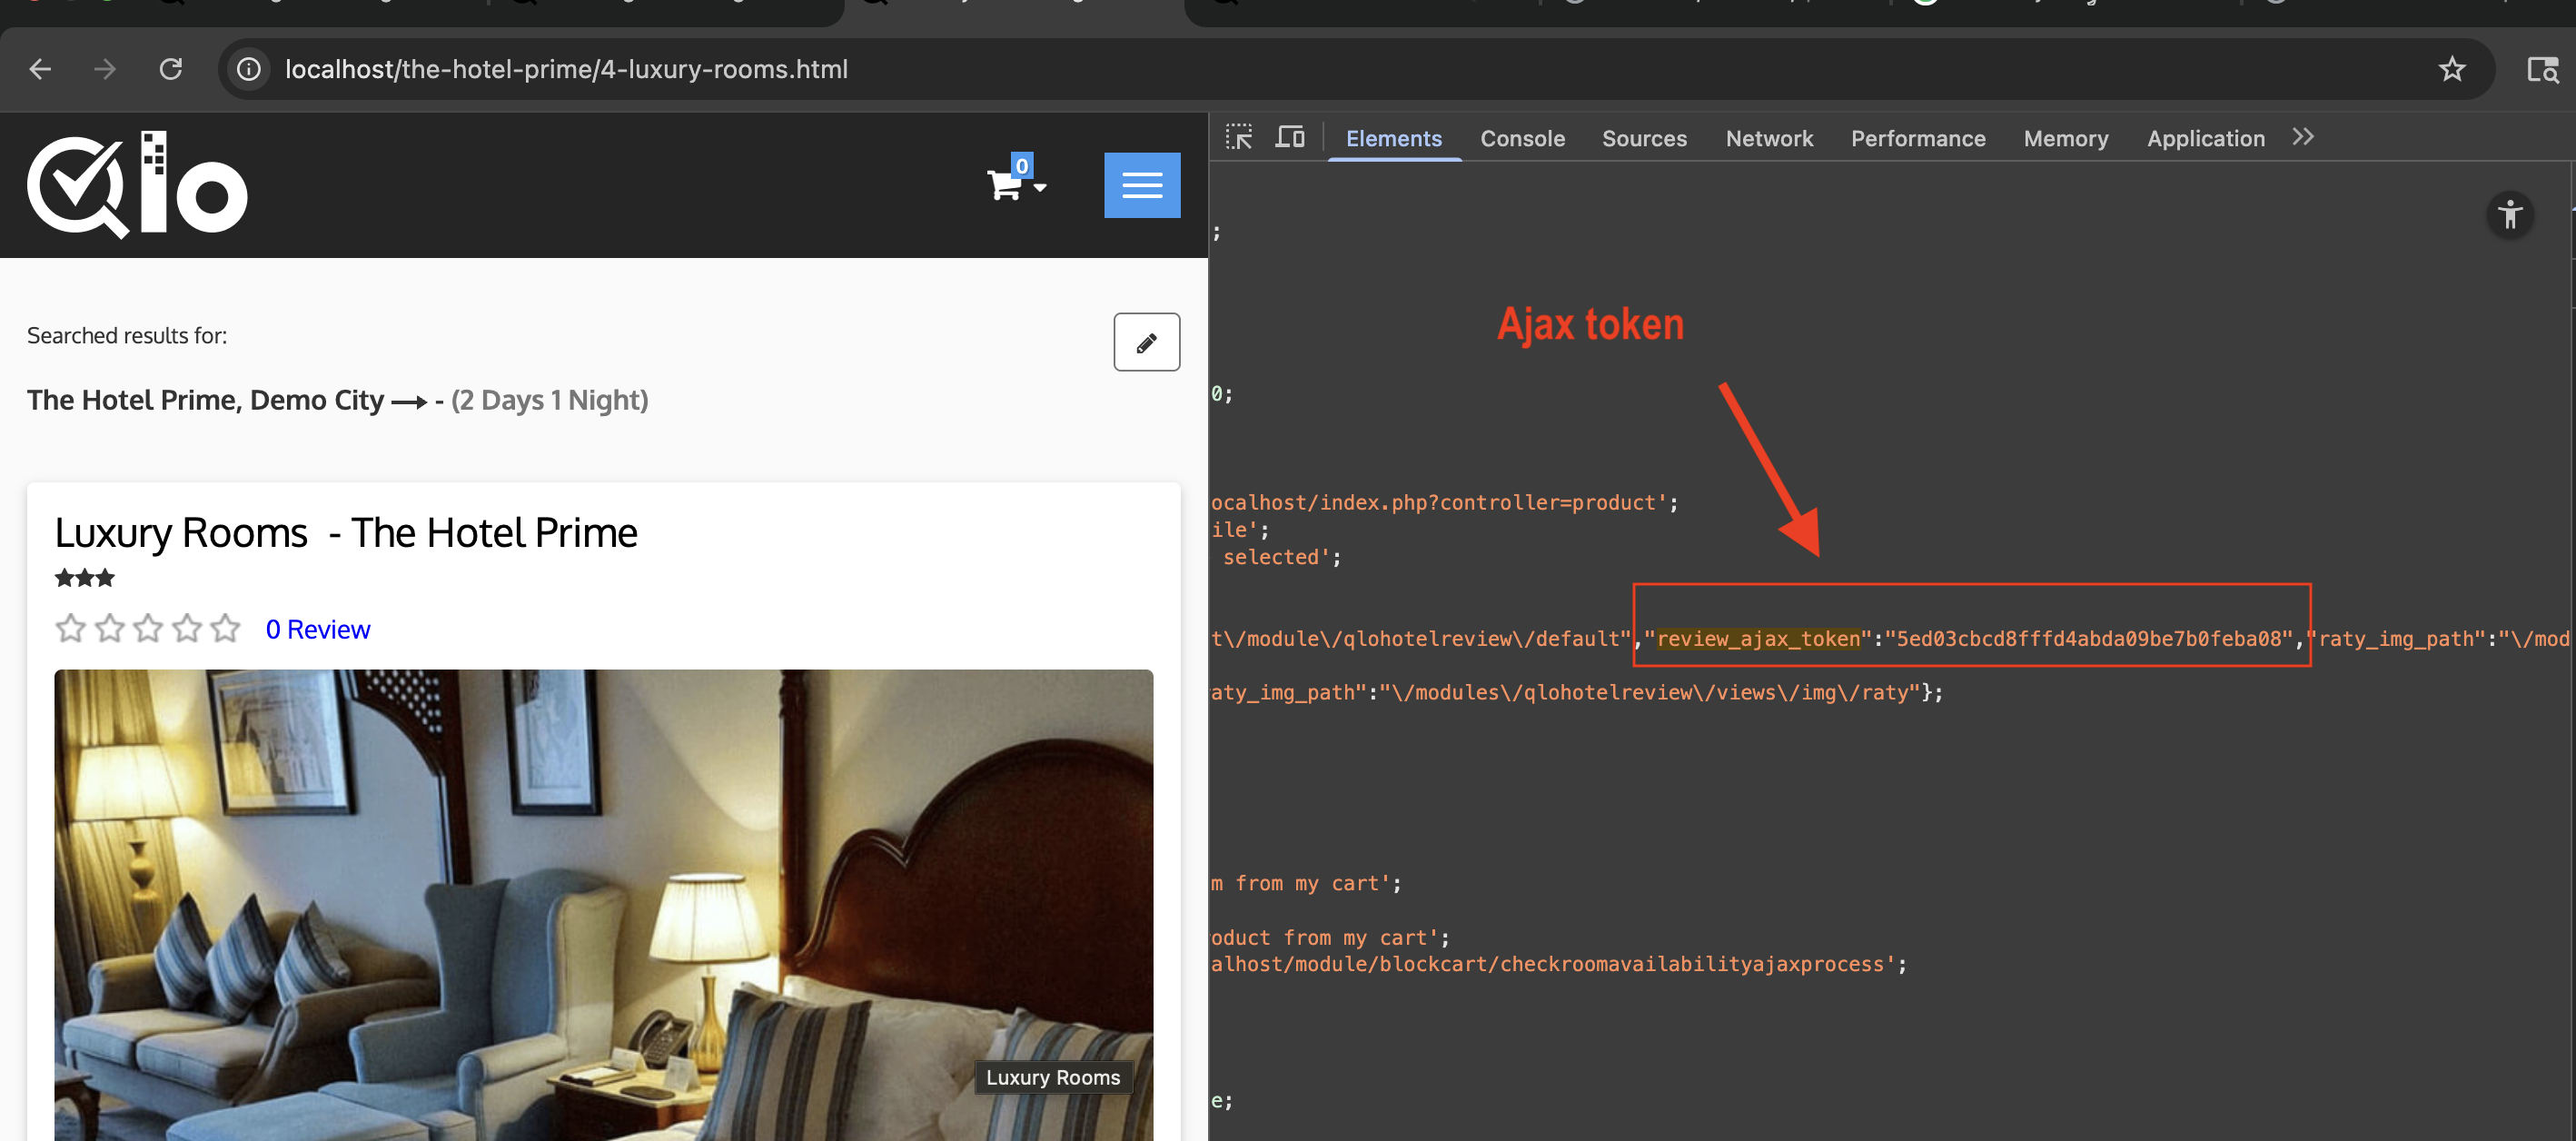Click the (2 Days 1 Night) text
This screenshot has width=2576, height=1141.
coord(550,400)
